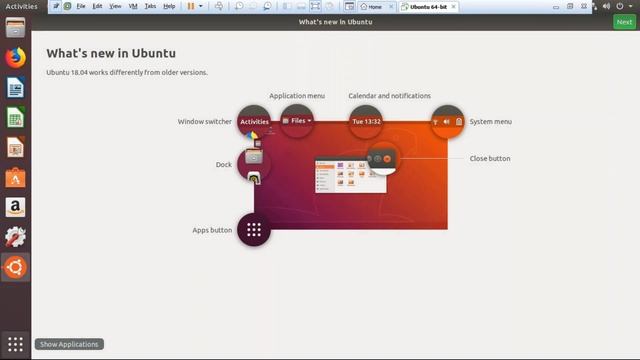Open the VMware Tabs menu

tap(150, 6)
